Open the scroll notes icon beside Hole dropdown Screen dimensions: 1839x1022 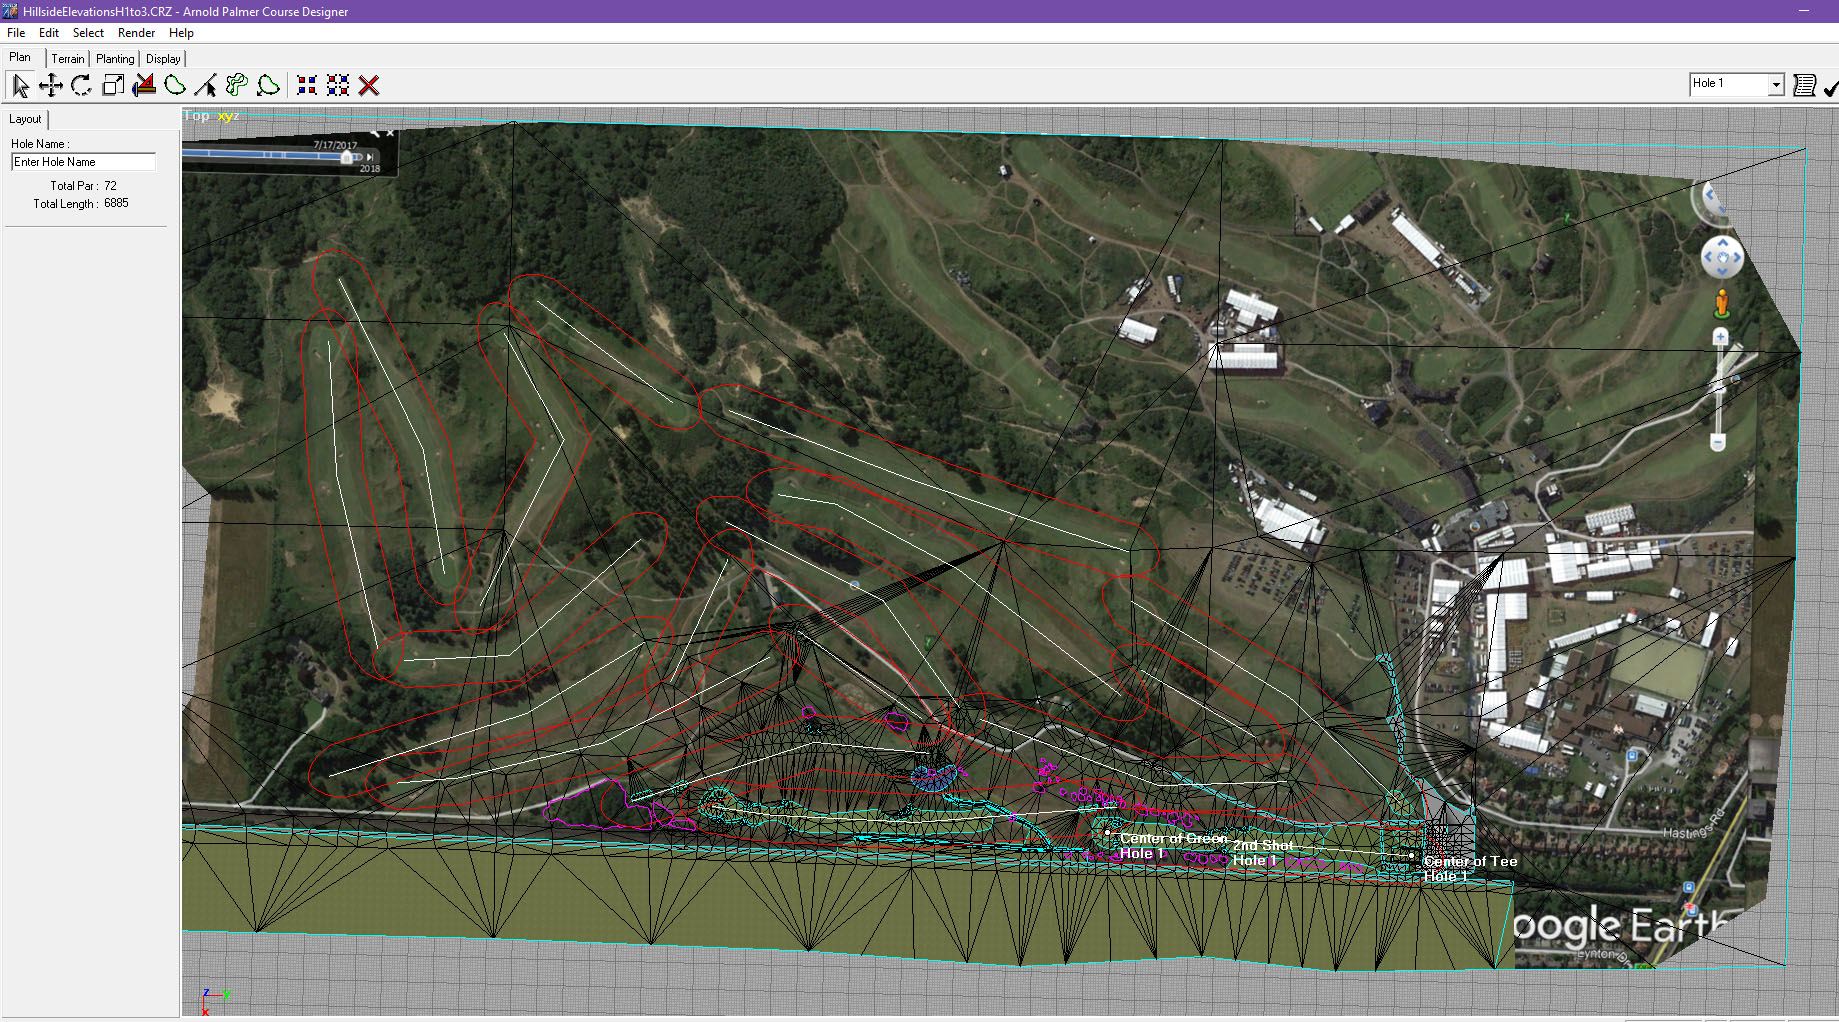click(x=1804, y=85)
